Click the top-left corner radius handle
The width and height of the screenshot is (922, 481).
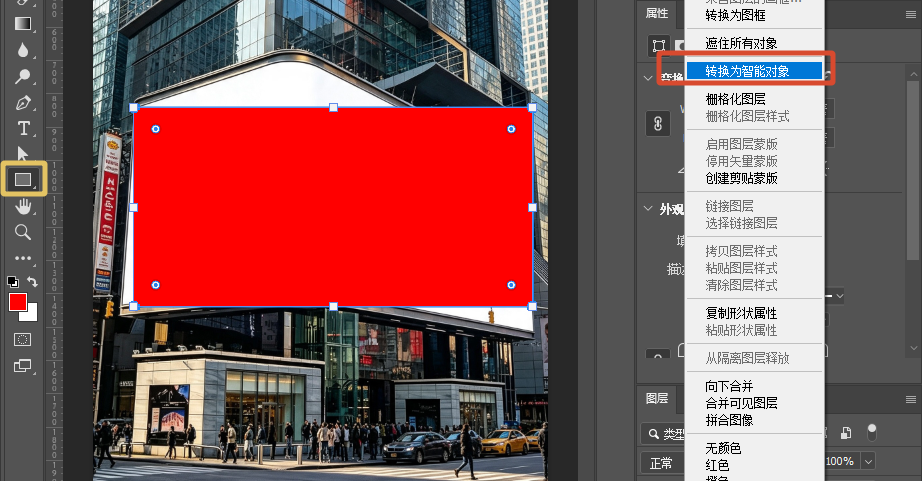click(x=156, y=129)
